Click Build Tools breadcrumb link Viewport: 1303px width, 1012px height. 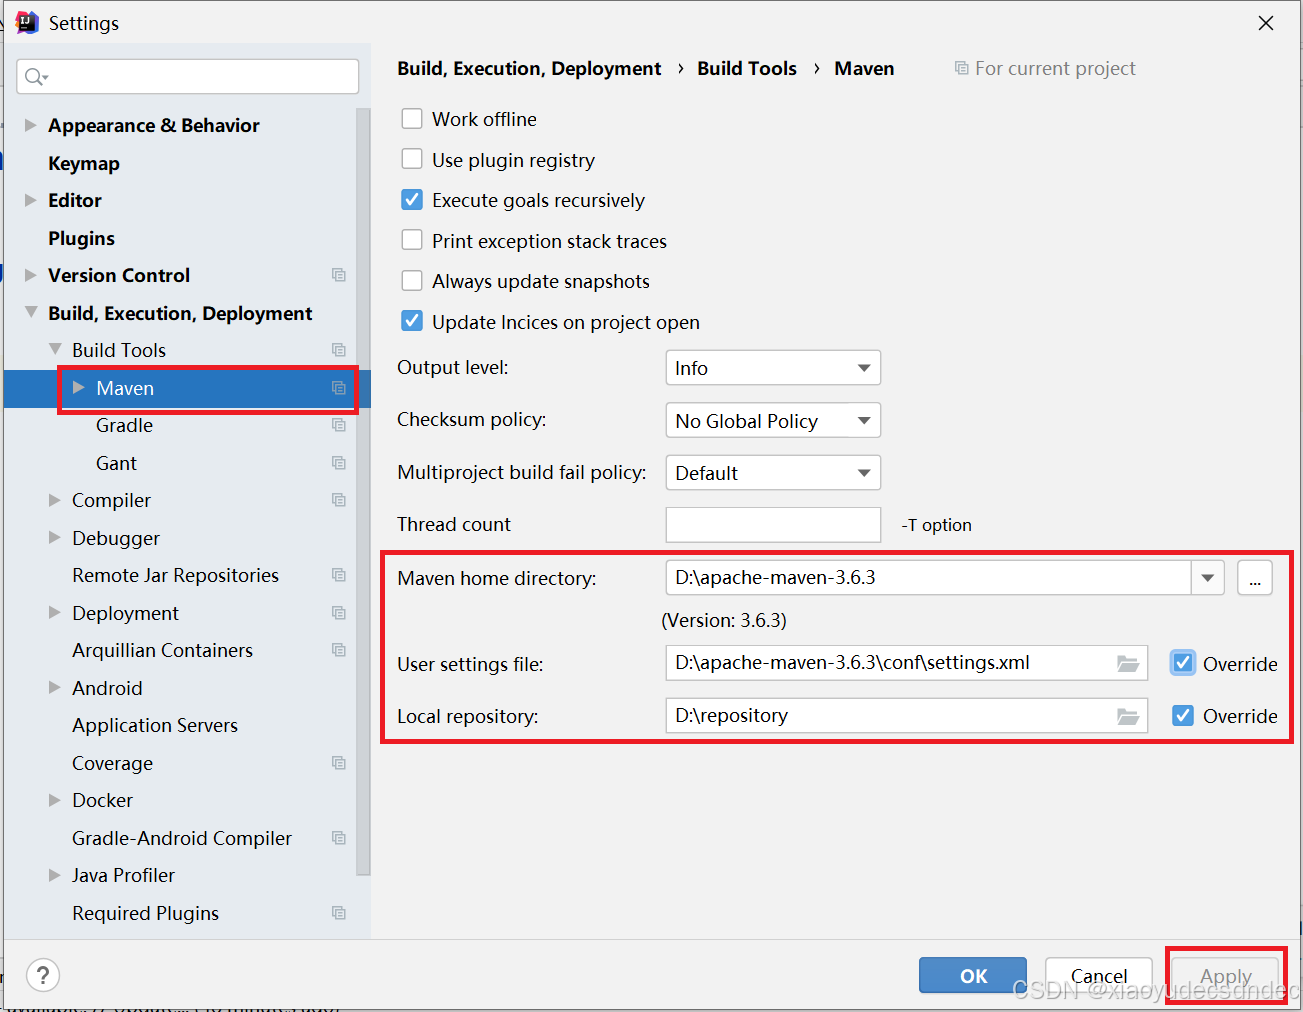point(747,68)
